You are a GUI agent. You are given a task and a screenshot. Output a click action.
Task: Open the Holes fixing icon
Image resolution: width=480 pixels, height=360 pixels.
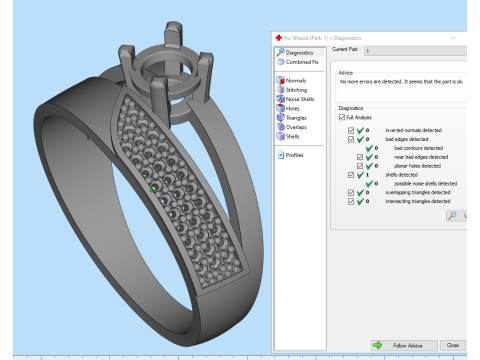280,108
